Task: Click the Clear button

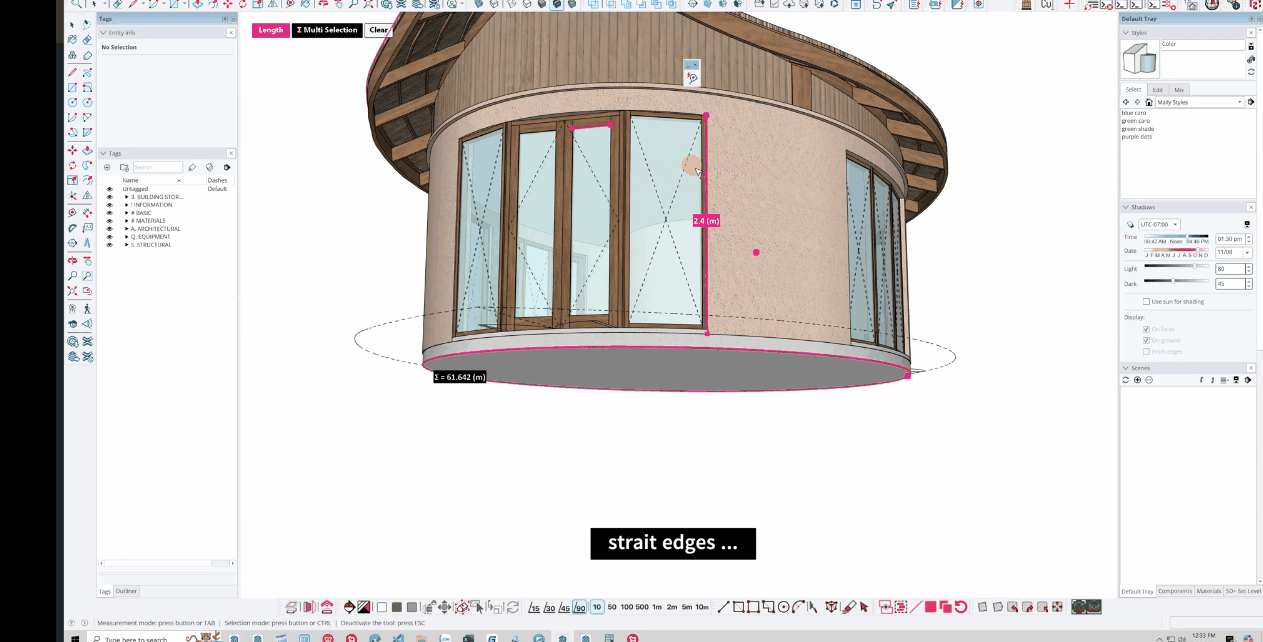Action: (378, 30)
